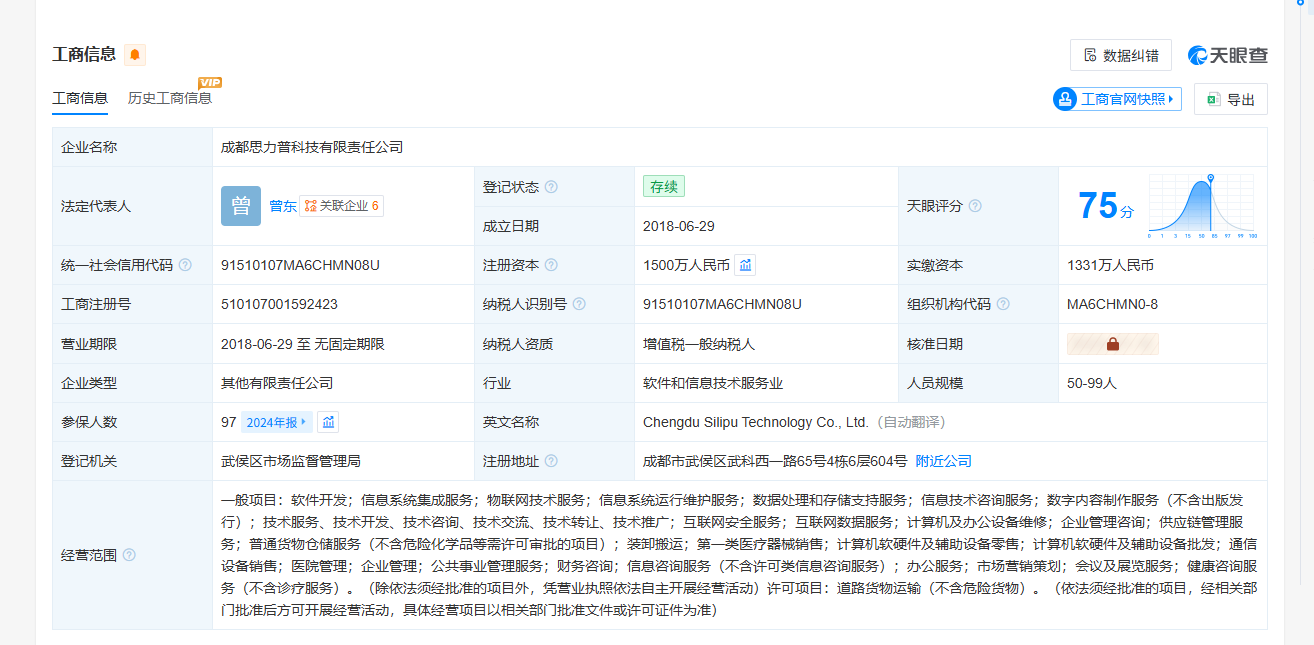This screenshot has width=1314, height=645.
Task: Click the 导出 export button
Action: point(1230,99)
